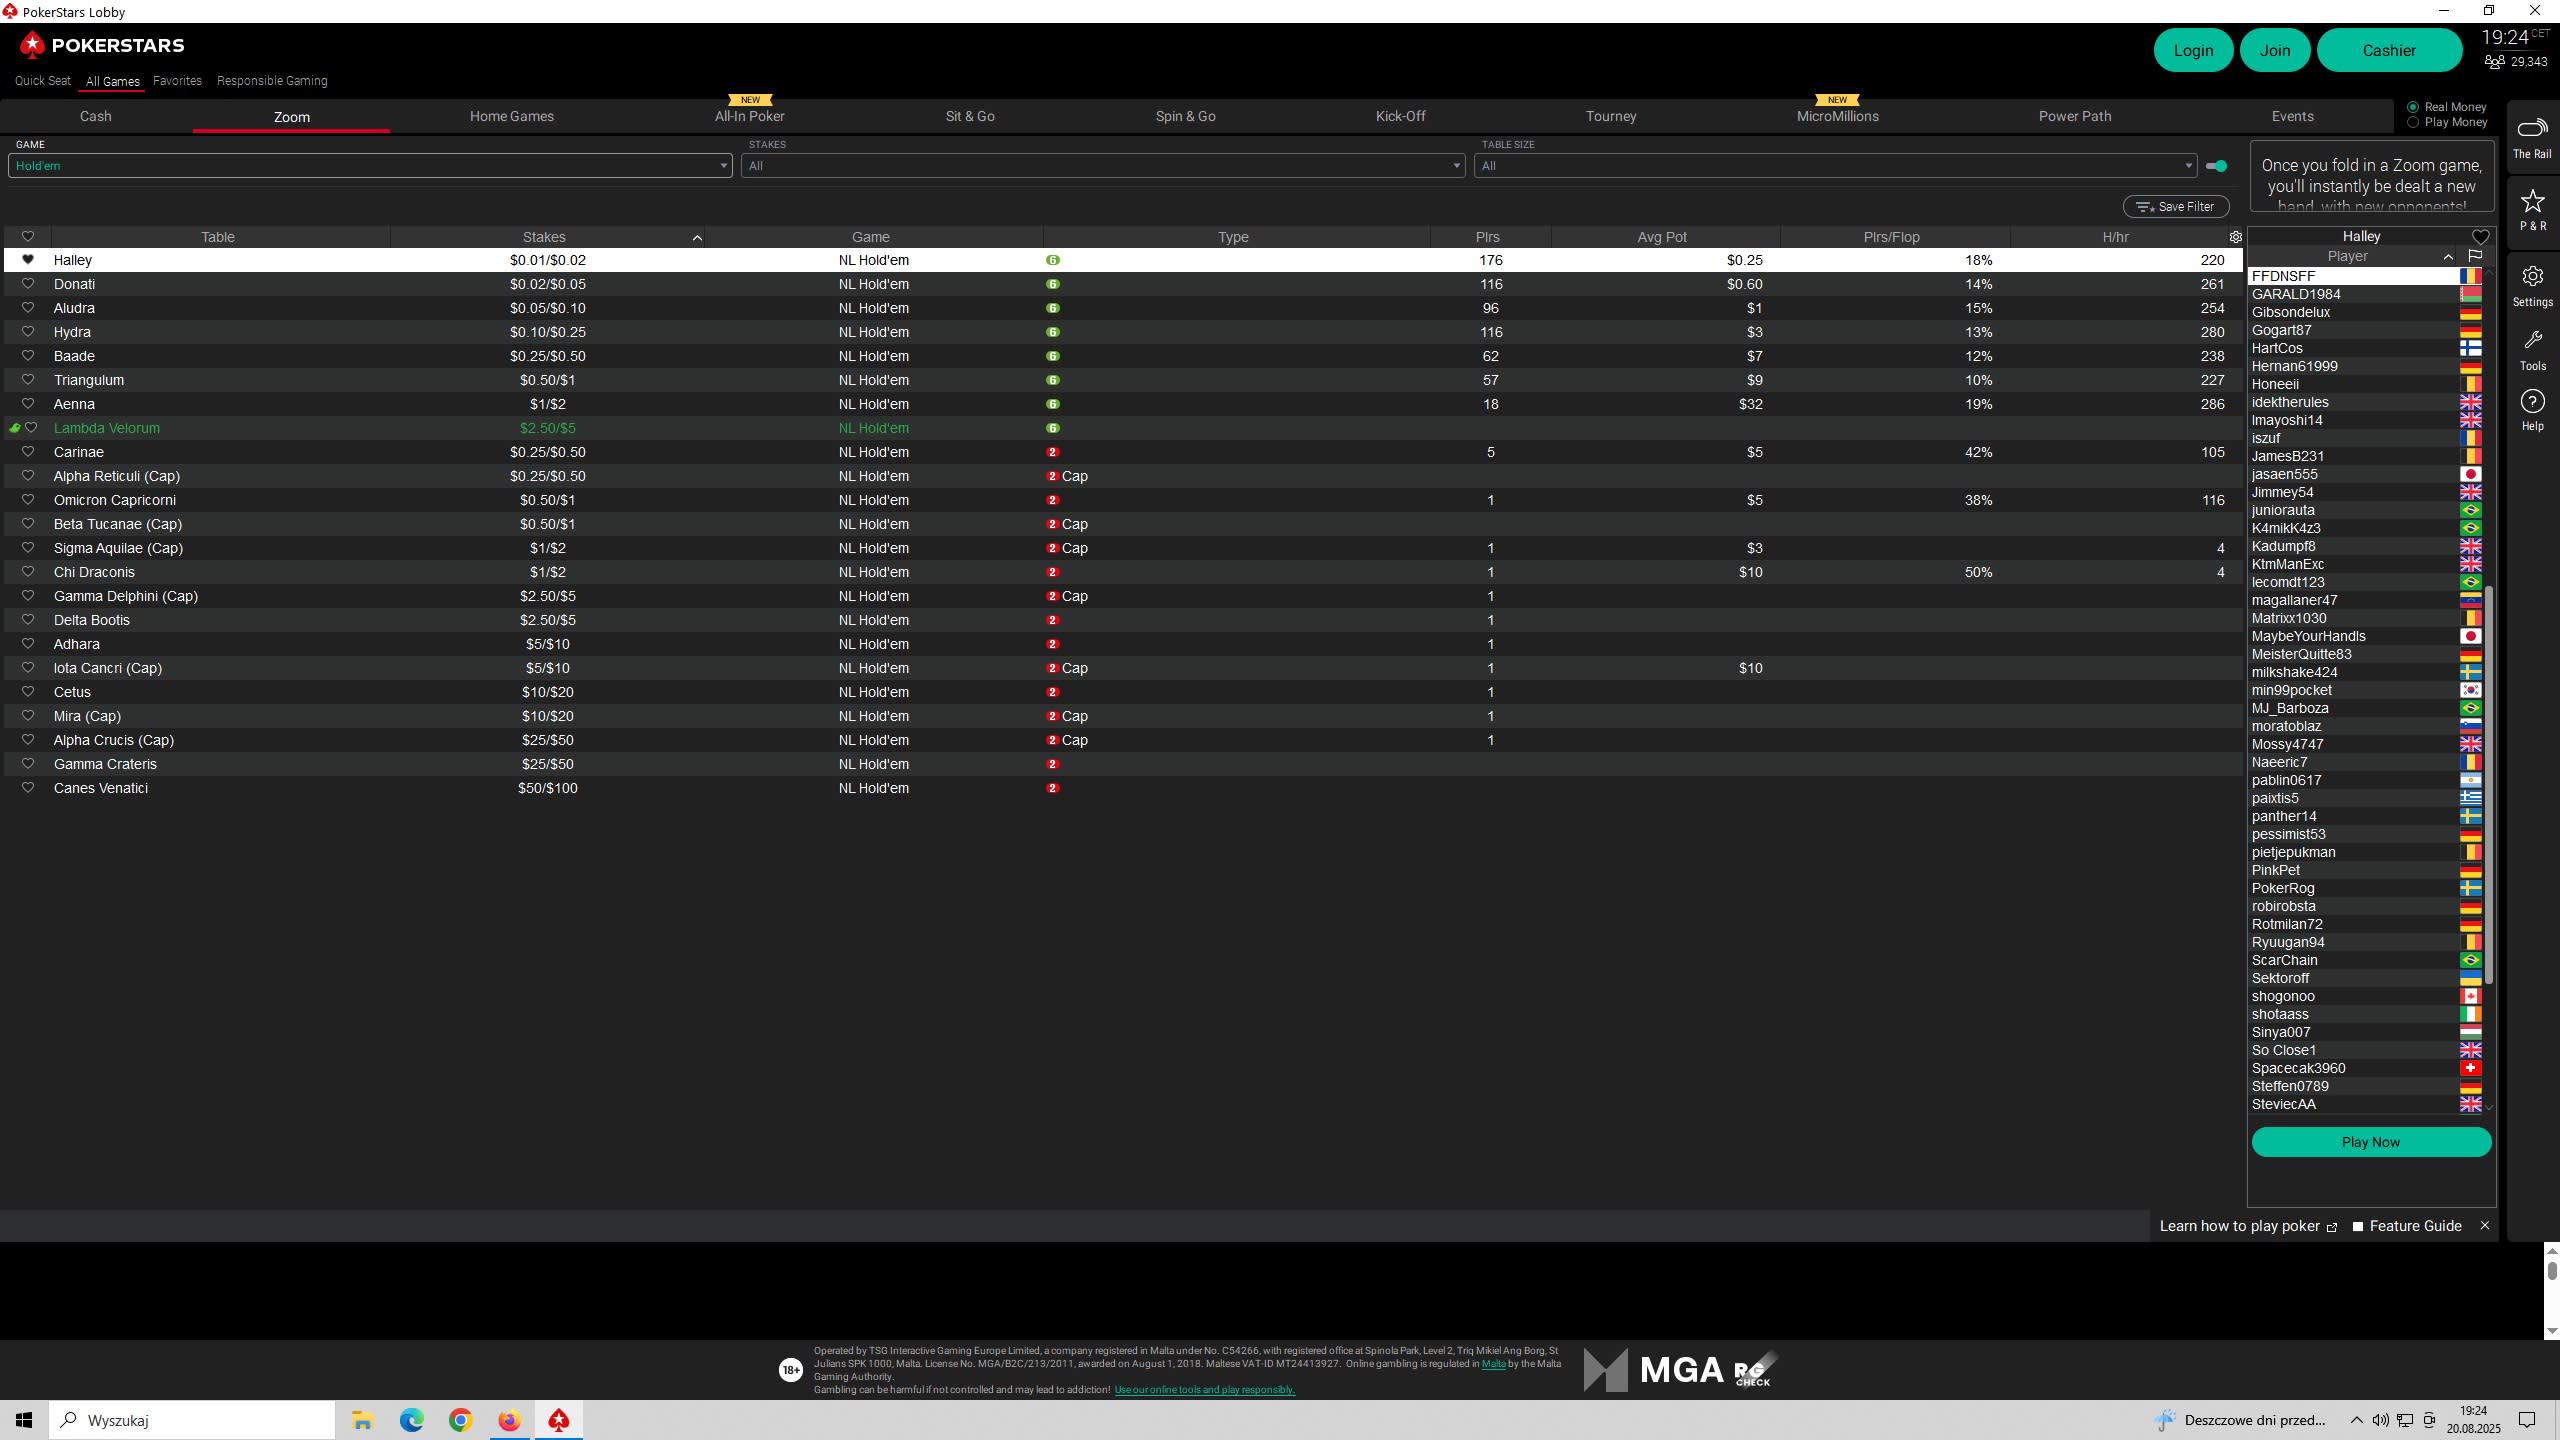Go to Quick Seat view
2560x1440 pixels.
[x=43, y=81]
